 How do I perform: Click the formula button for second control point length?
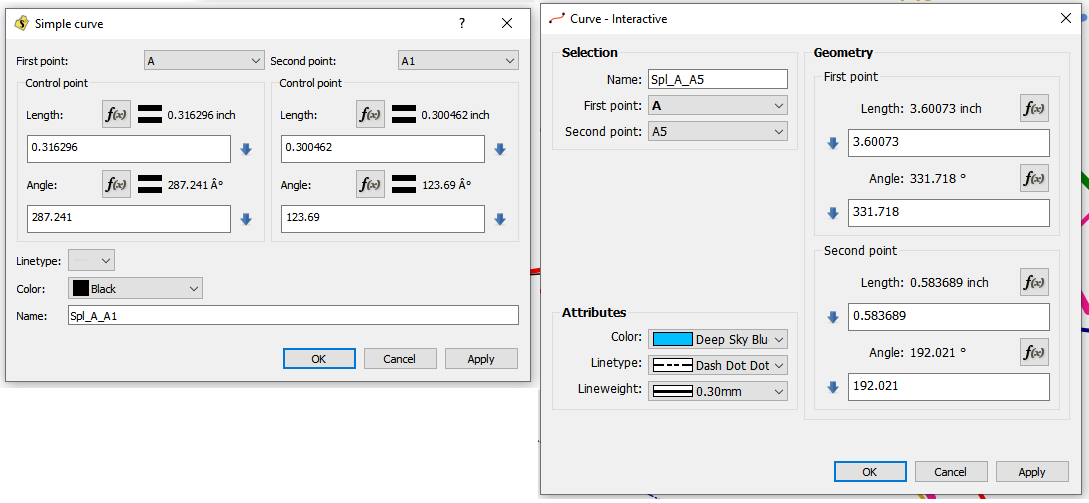[x=370, y=114]
